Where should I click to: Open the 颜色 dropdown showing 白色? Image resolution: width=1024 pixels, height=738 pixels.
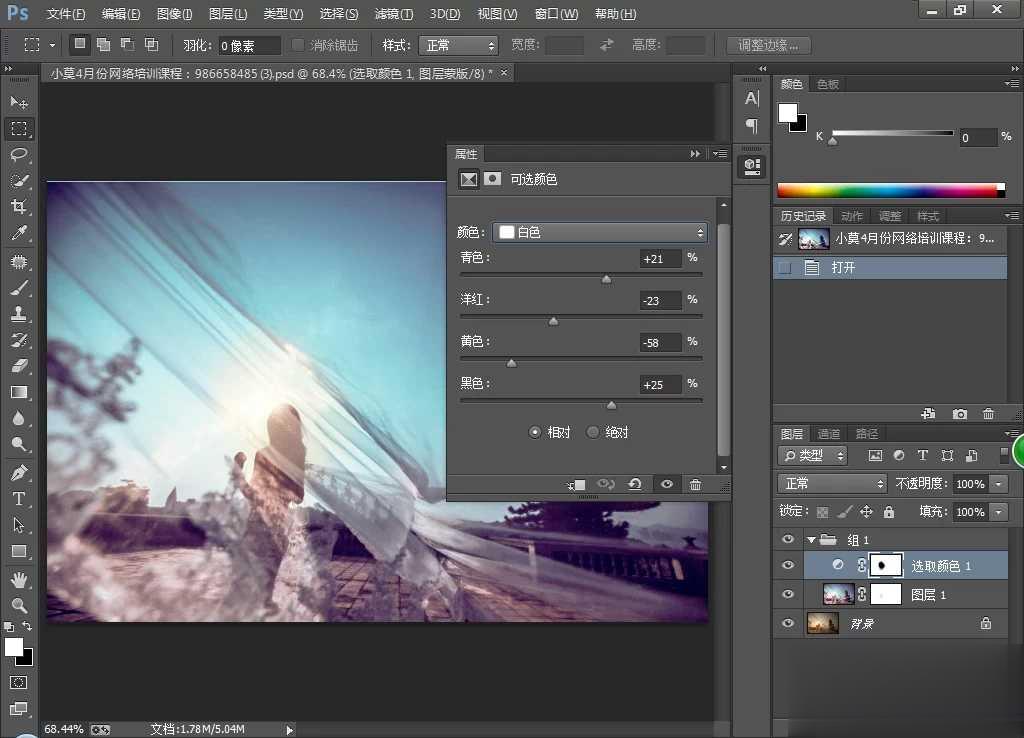[x=601, y=232]
